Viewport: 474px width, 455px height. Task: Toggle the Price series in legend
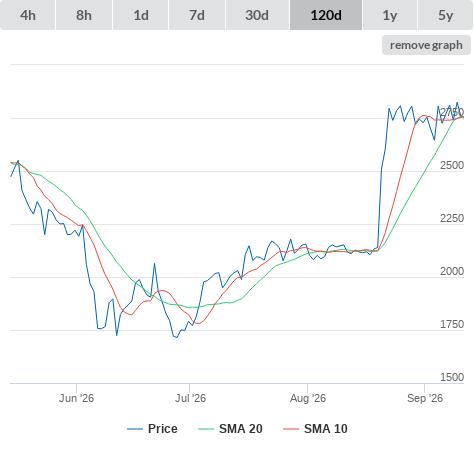point(163,429)
